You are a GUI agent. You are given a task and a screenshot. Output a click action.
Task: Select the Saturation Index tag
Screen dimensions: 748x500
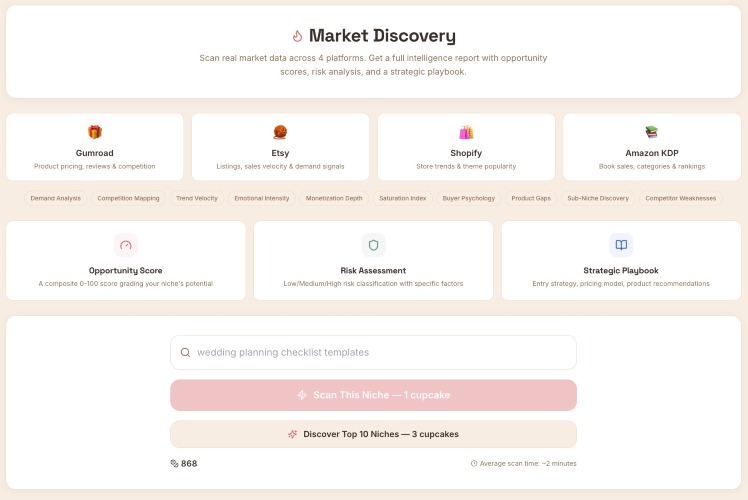tap(403, 198)
